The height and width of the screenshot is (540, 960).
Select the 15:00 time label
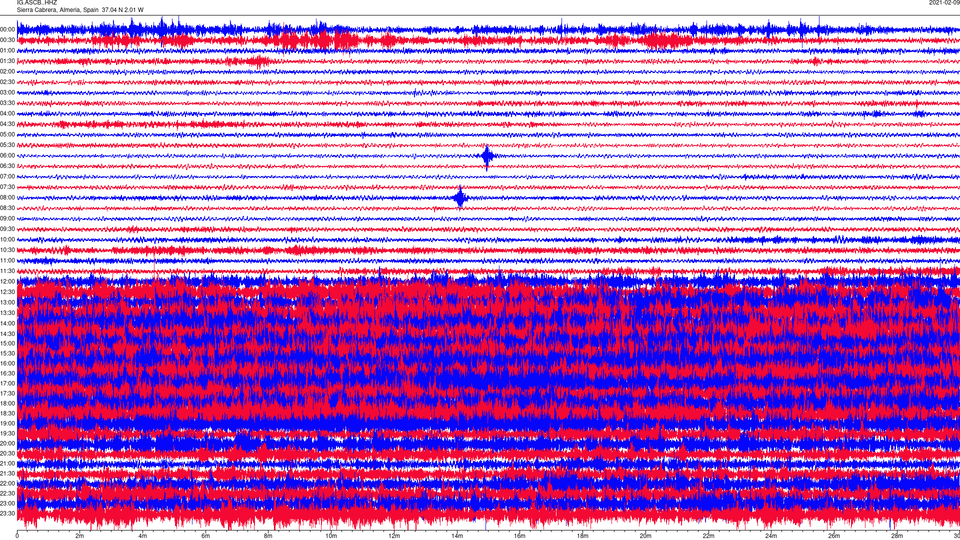tap(7, 343)
